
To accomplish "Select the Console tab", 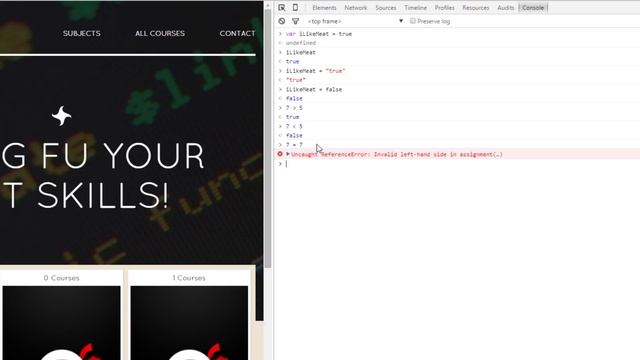I will point(533,8).
